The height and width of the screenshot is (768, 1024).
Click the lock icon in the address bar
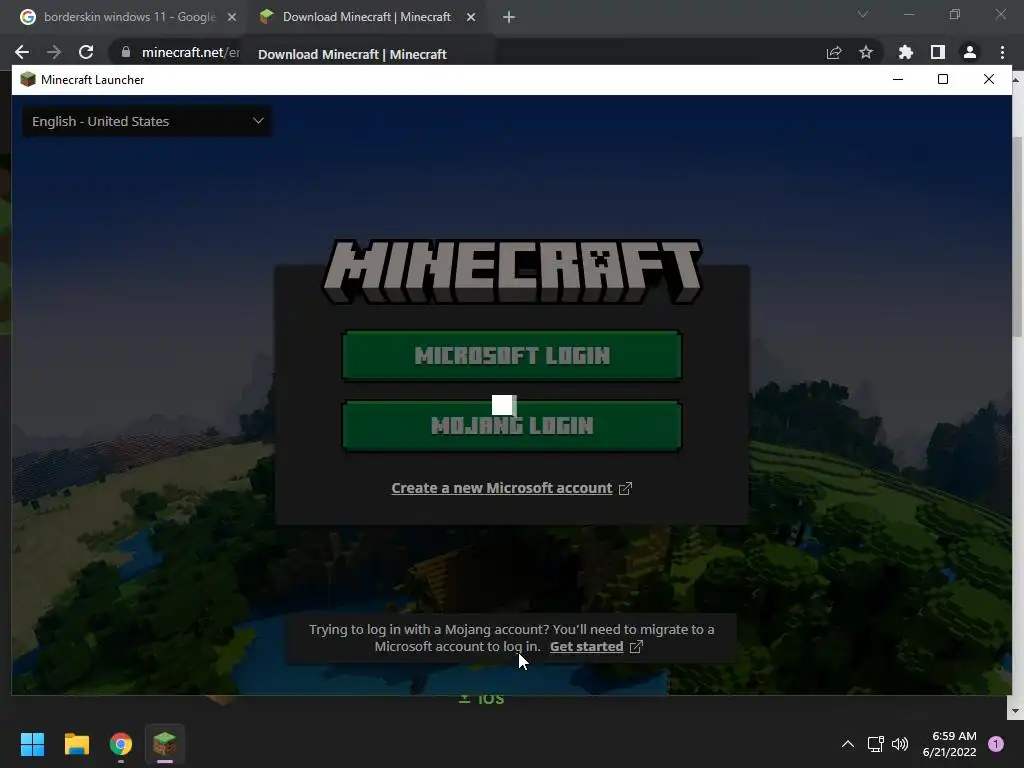point(126,52)
